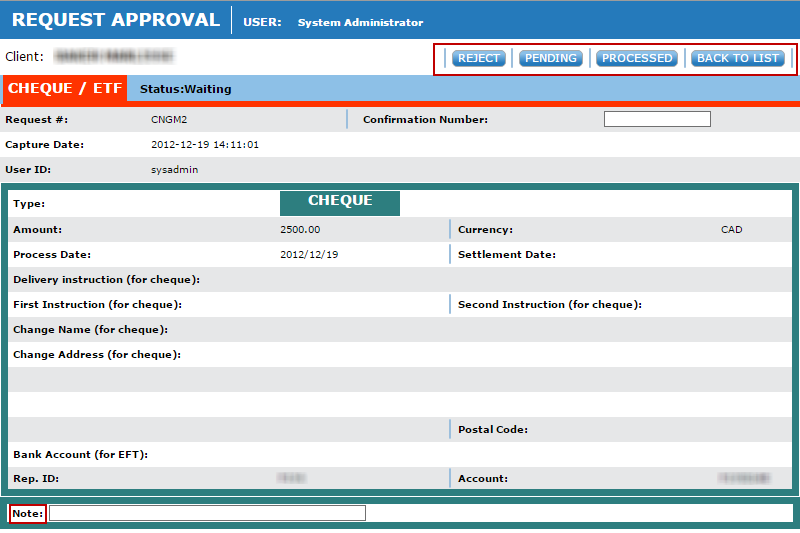Click the REQUEST APPROVAL page title
Viewport: 800px width, 533px height.
coord(116,20)
